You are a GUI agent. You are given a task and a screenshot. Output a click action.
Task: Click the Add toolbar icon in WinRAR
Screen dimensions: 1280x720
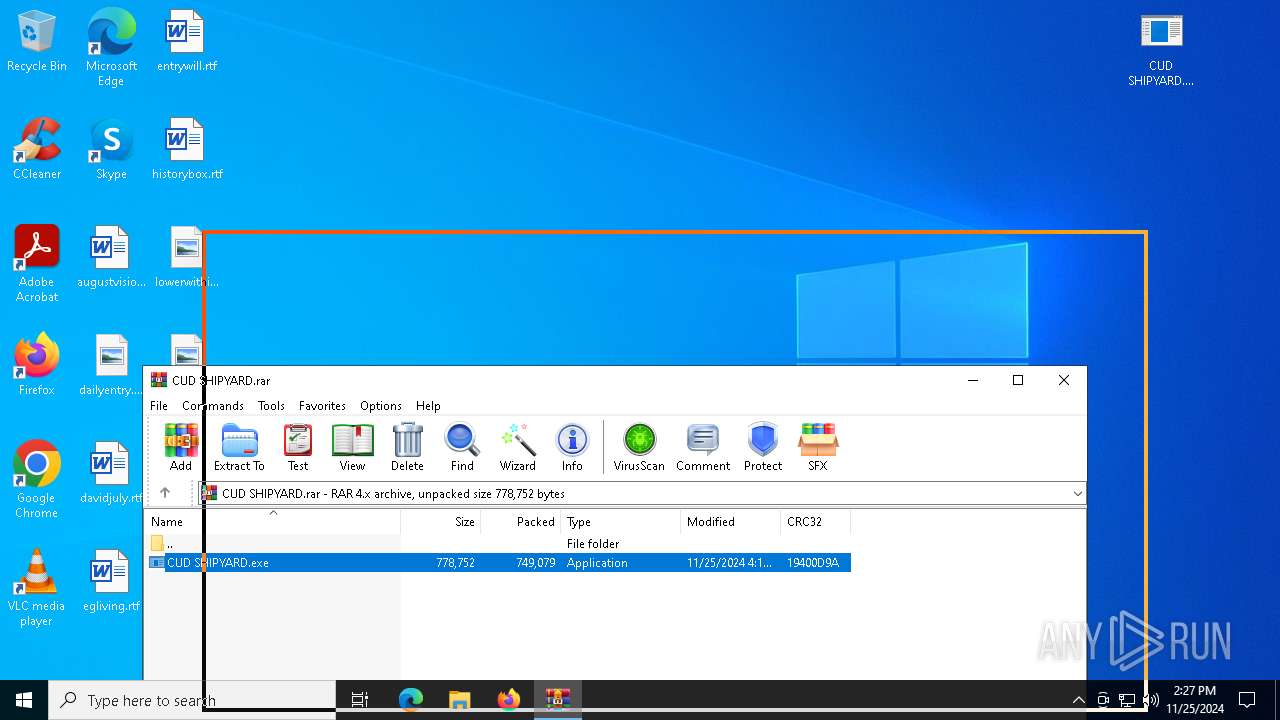click(181, 446)
